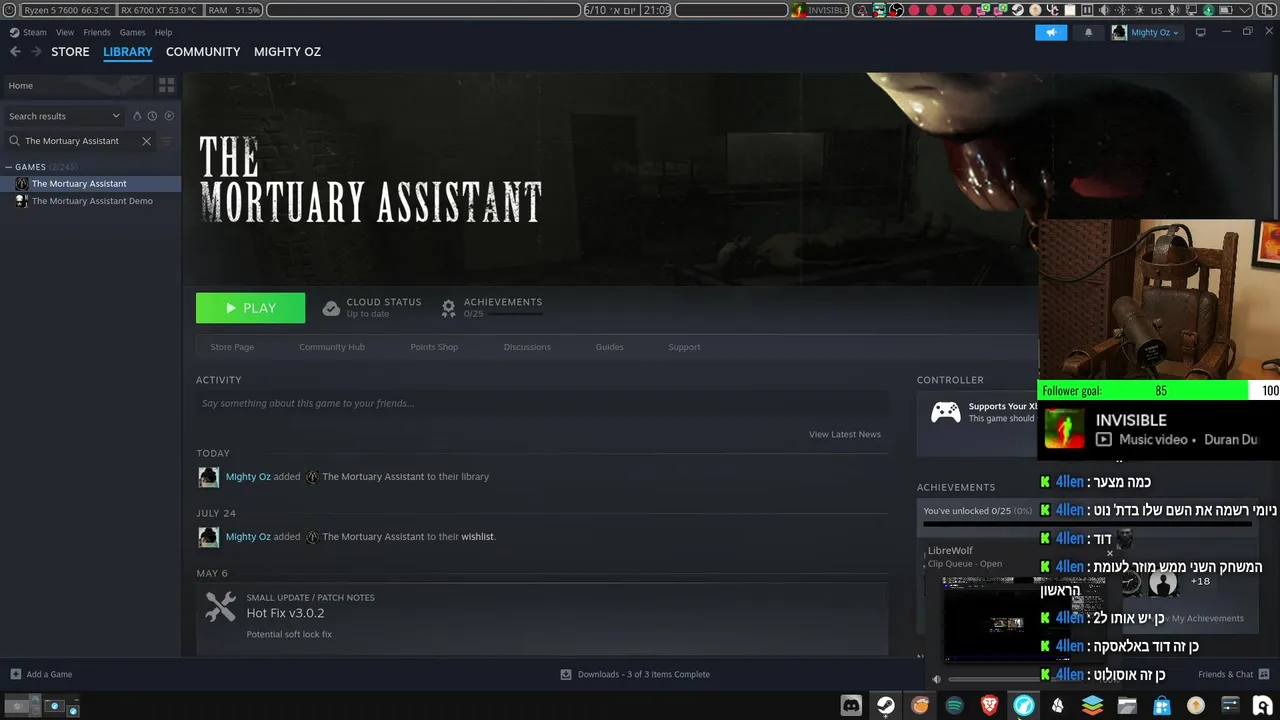Open the Community Hub link
This screenshot has width=1280, height=720.
point(332,347)
